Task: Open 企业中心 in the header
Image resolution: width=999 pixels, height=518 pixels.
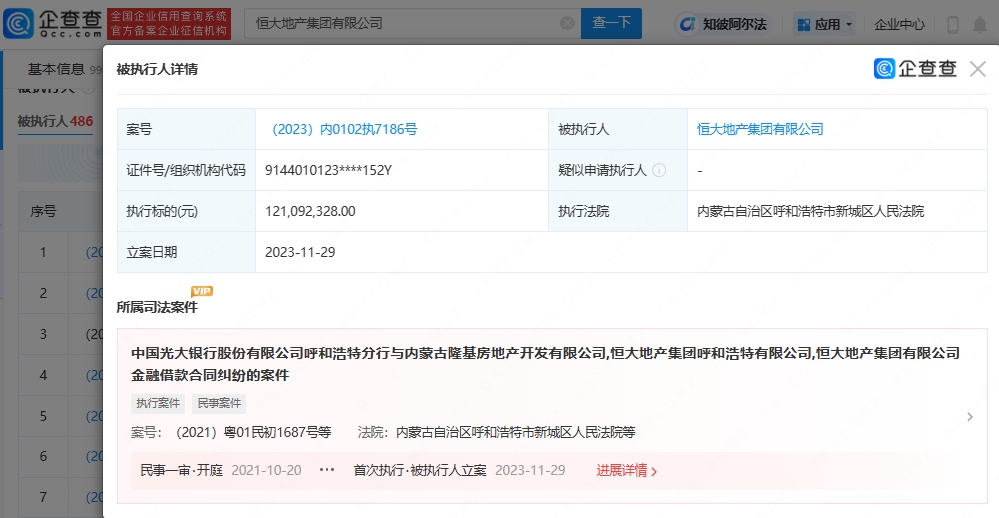Action: (899, 24)
